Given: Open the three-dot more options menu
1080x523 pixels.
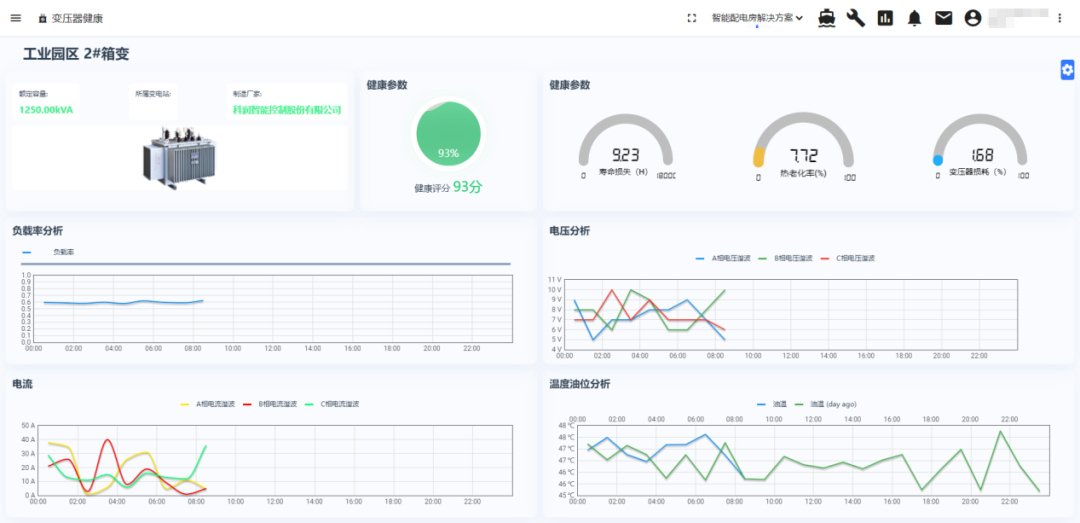Looking at the screenshot, I should (x=1060, y=18).
